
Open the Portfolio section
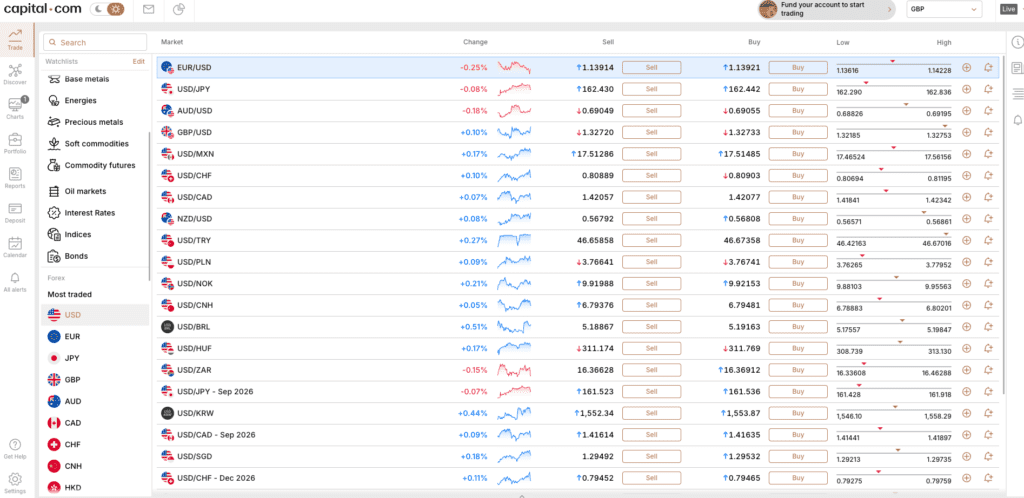[x=15, y=143]
